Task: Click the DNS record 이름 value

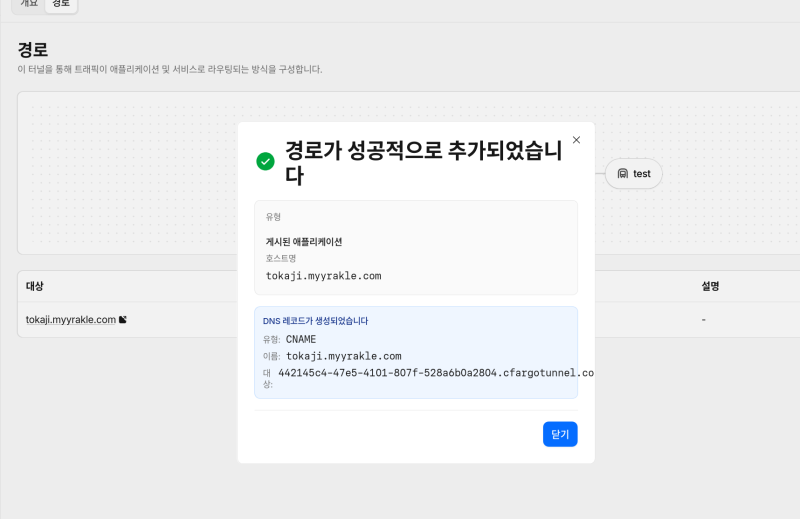Action: (343, 356)
